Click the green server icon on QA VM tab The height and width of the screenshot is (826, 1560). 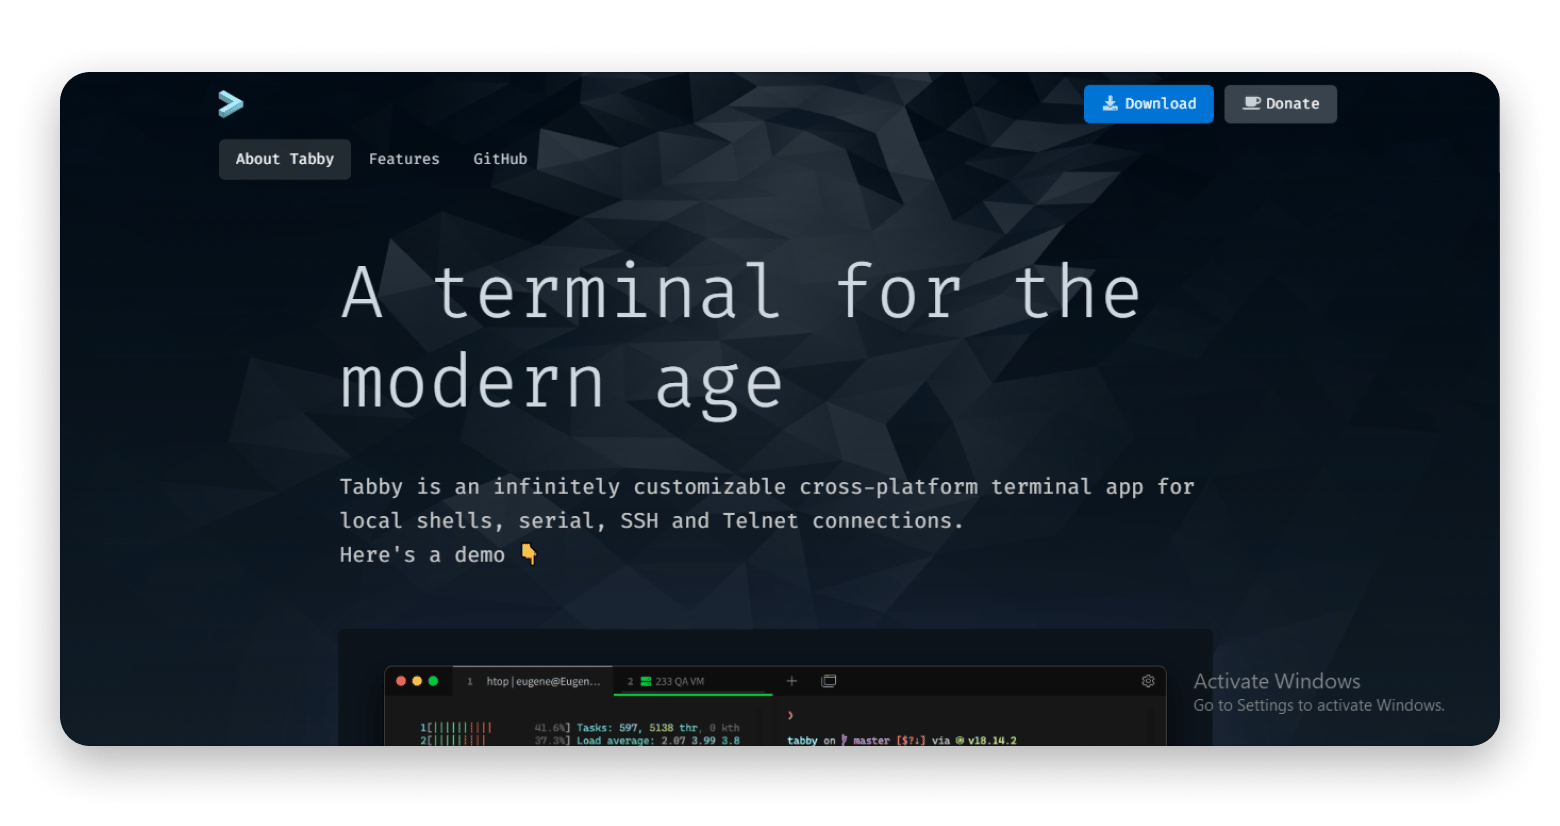[646, 681]
